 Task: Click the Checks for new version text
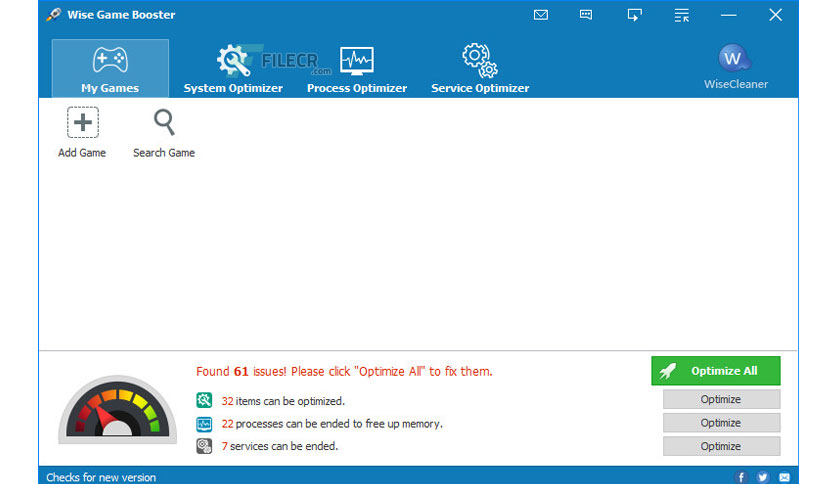pos(101,477)
